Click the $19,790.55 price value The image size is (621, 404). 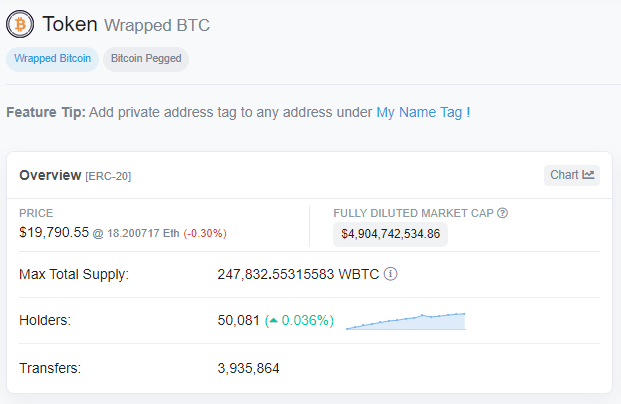54,232
